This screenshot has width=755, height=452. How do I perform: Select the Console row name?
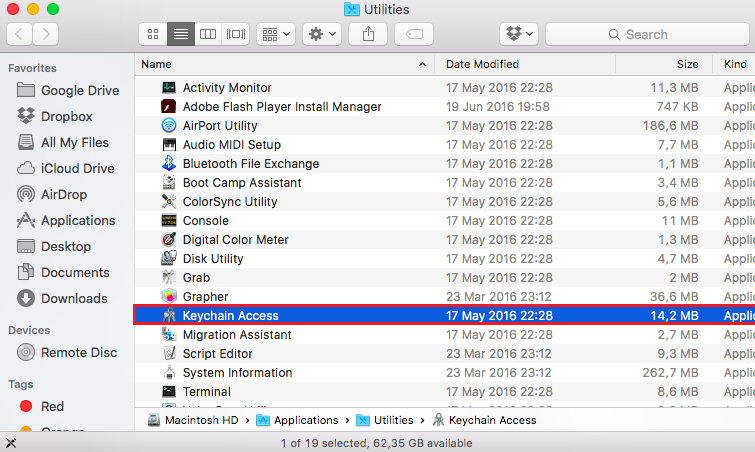[x=206, y=220]
